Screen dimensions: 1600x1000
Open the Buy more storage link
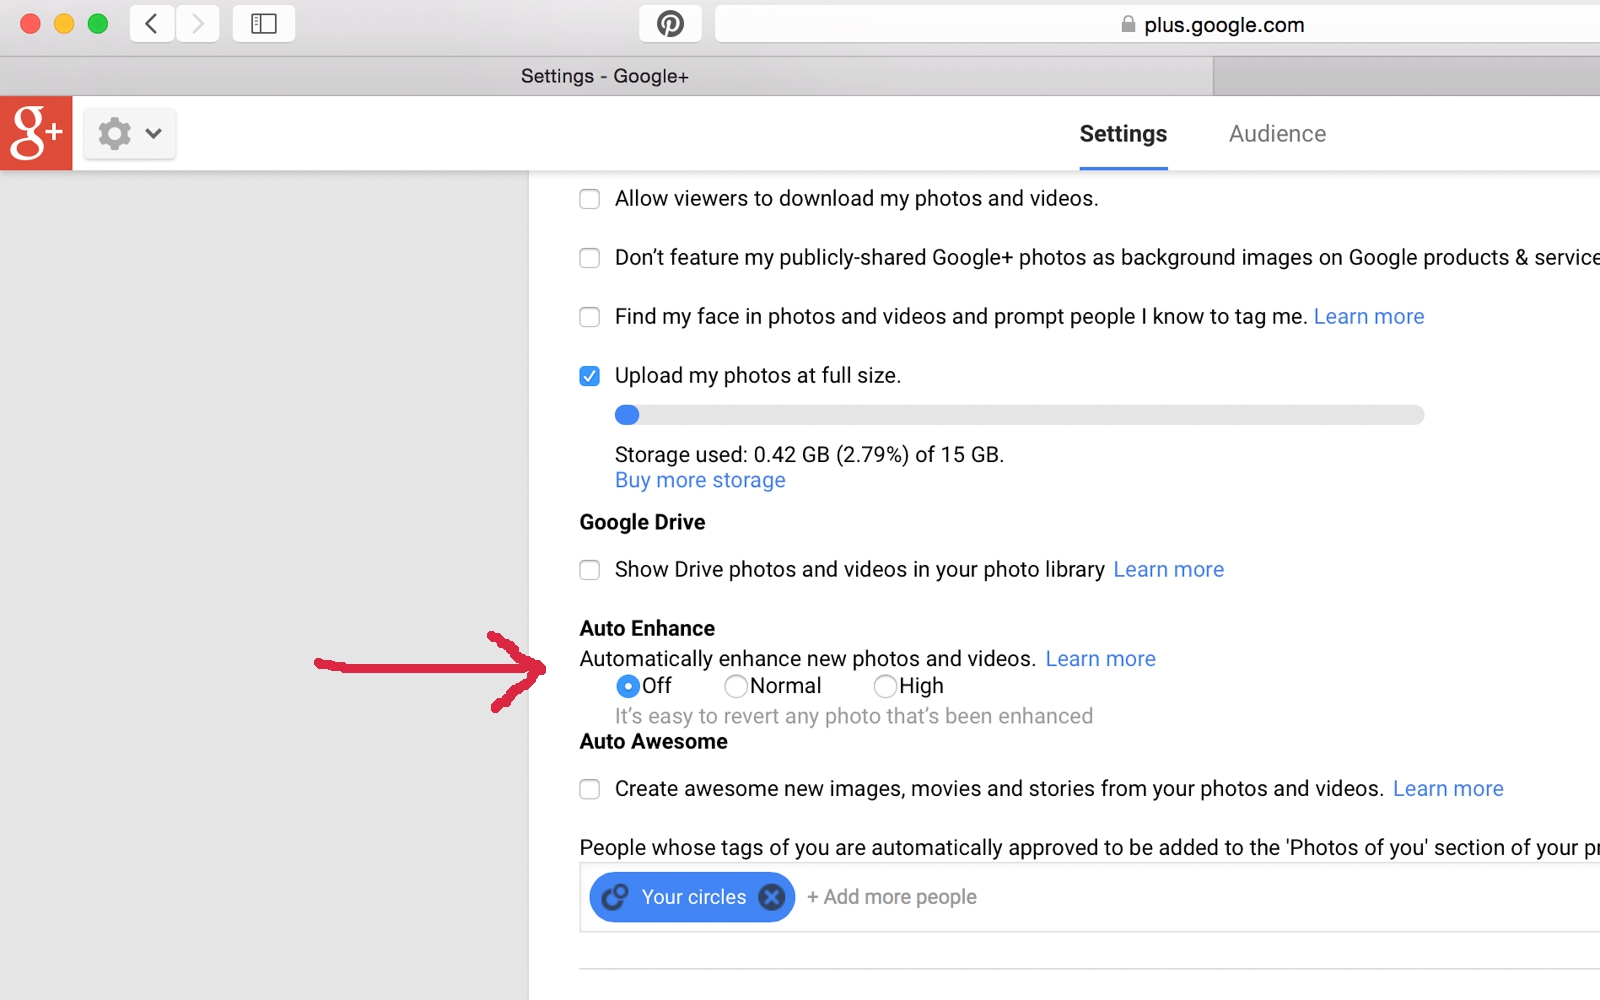click(x=700, y=481)
